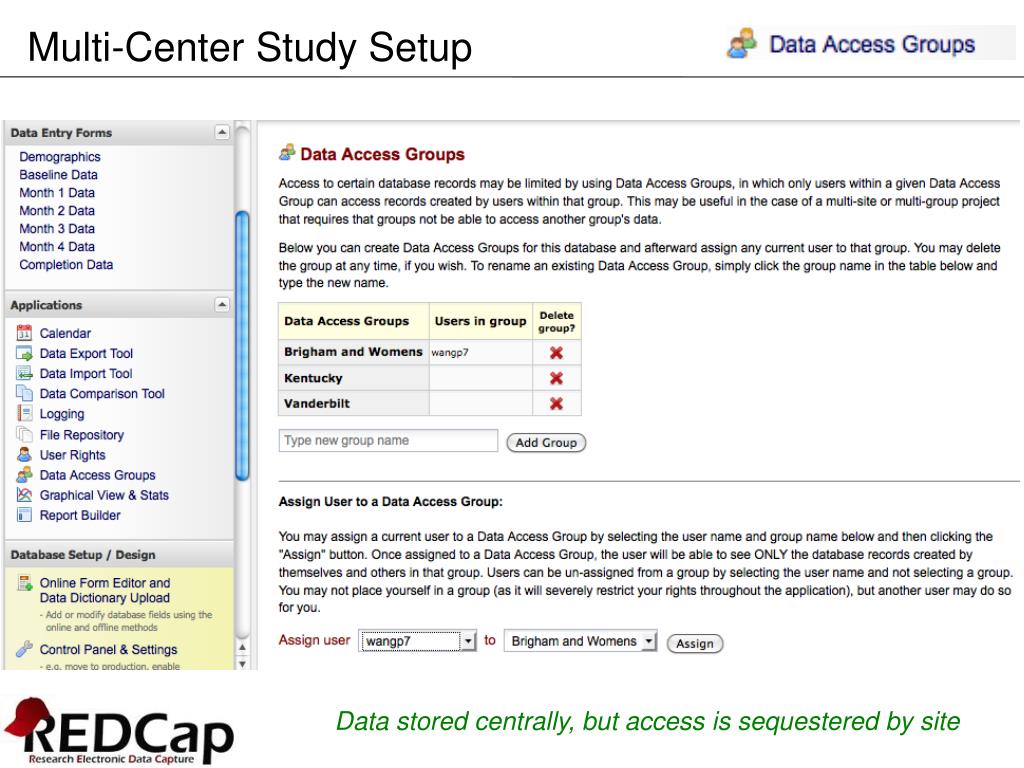The height and width of the screenshot is (768, 1024).
Task: Open the Report Builder link
Action: [x=80, y=515]
